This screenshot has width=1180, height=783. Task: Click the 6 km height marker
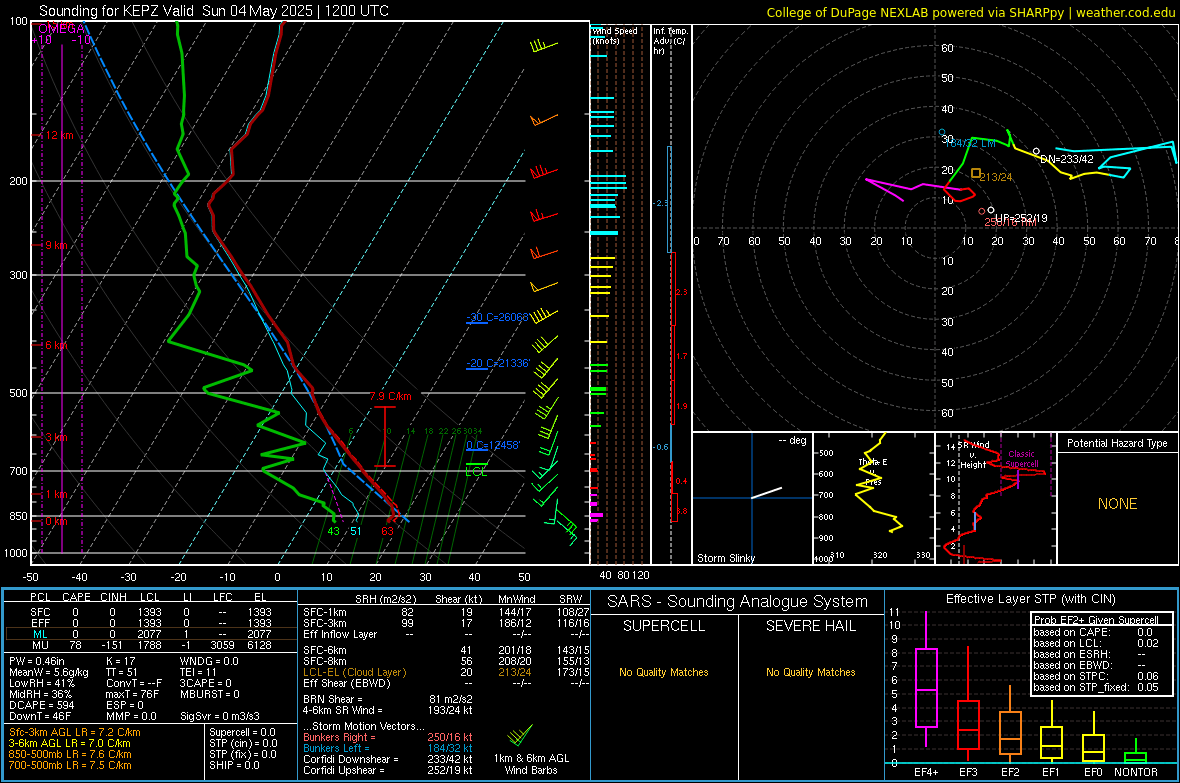[x=58, y=345]
